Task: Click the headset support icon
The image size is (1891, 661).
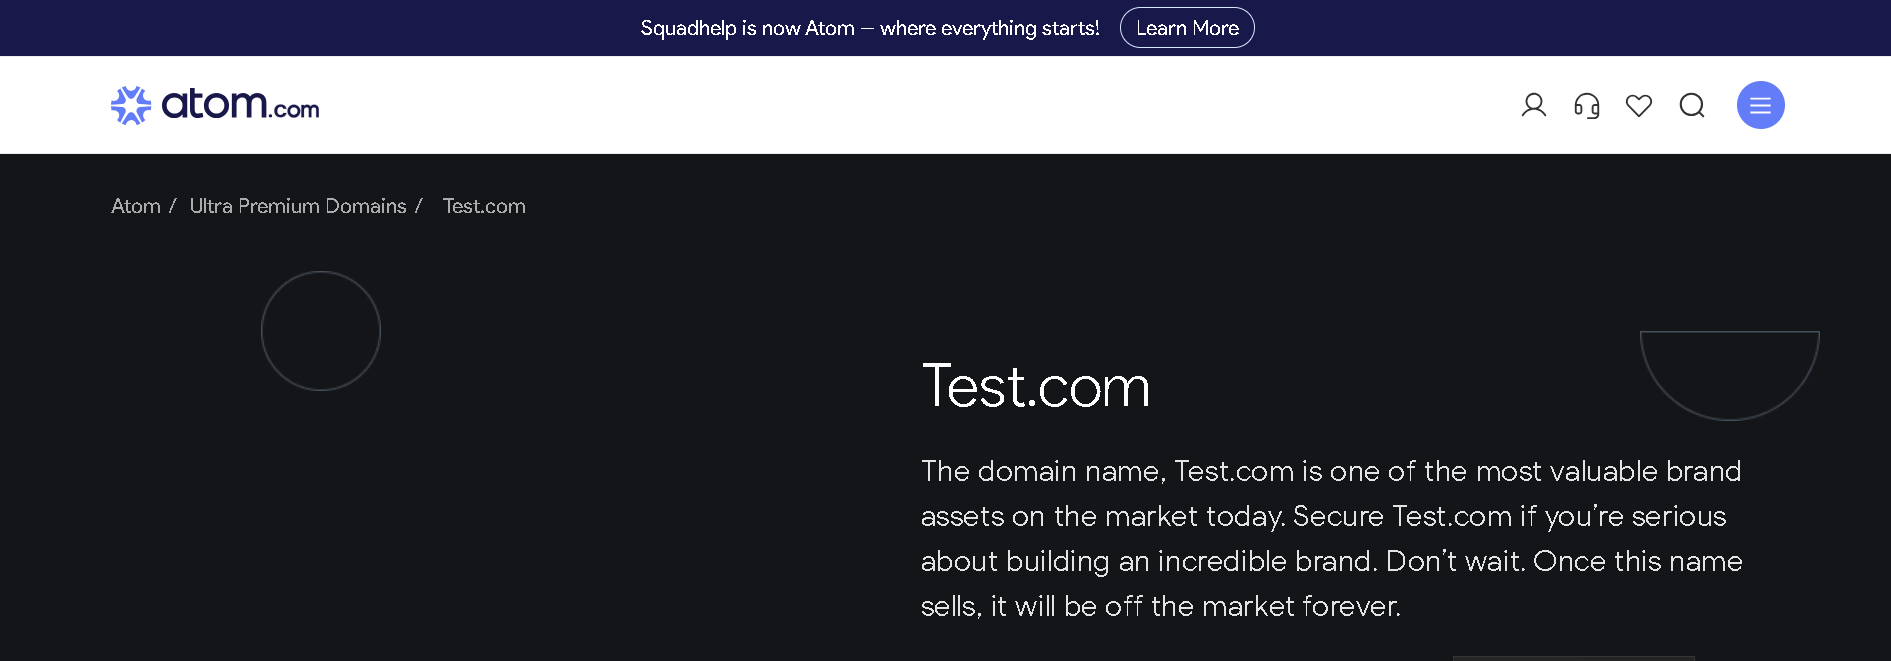Action: 1587,105
